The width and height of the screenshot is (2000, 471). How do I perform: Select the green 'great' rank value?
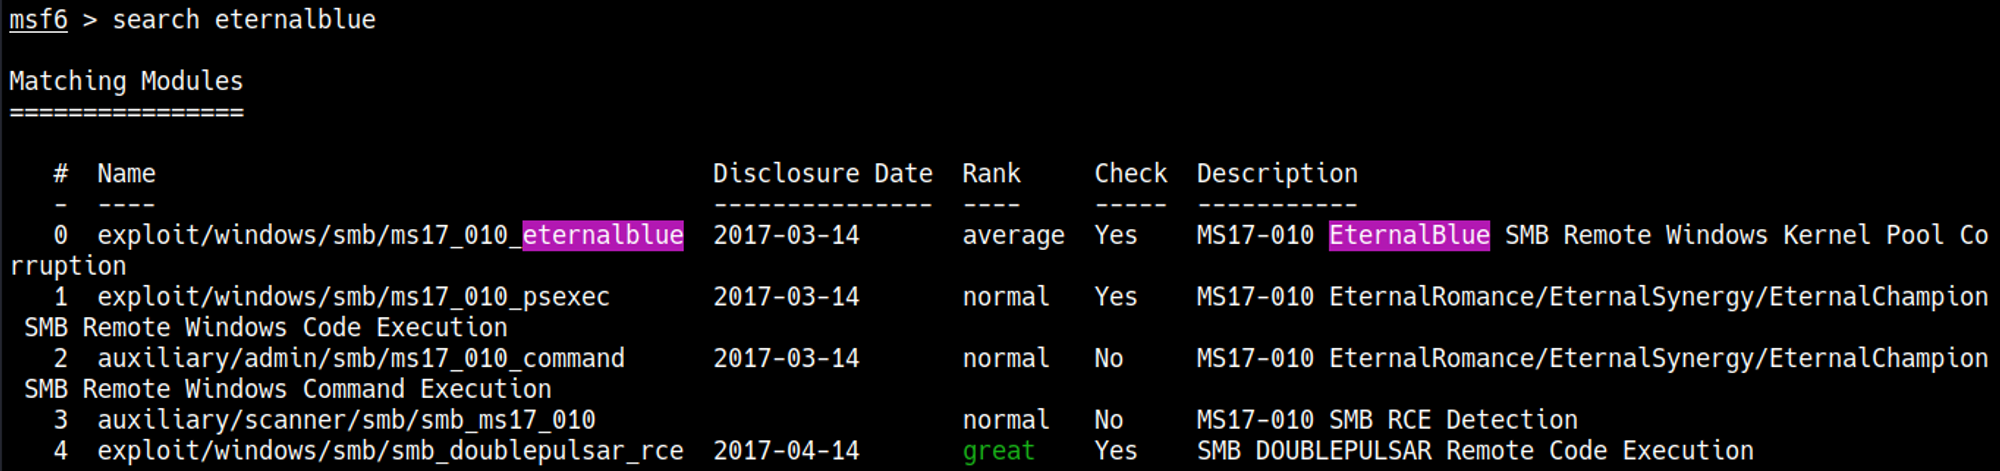(x=998, y=451)
